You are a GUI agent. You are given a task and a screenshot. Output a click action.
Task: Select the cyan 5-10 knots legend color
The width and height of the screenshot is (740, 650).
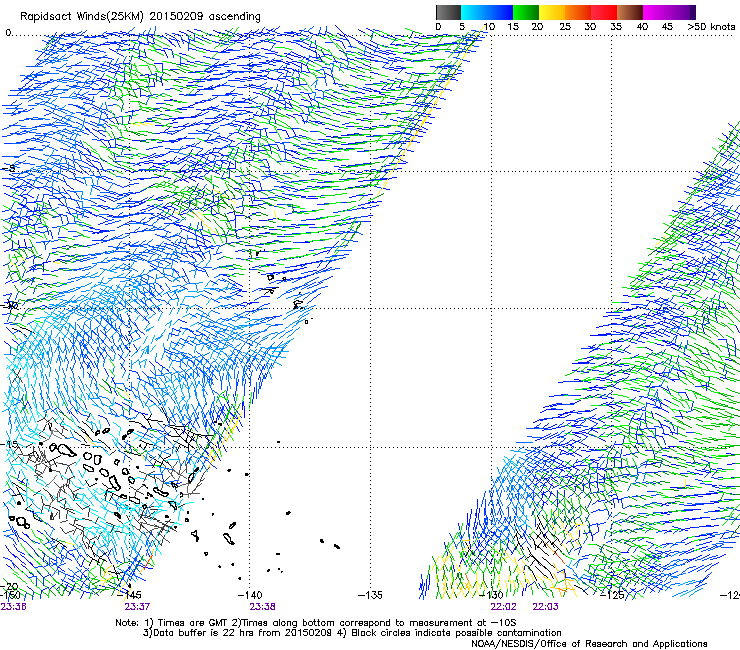474,12
